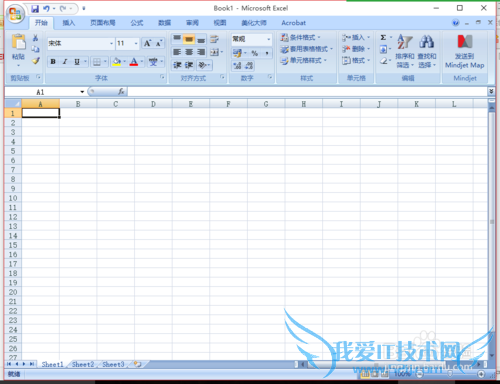
Task: Decrease decimal places
Action: (249, 66)
